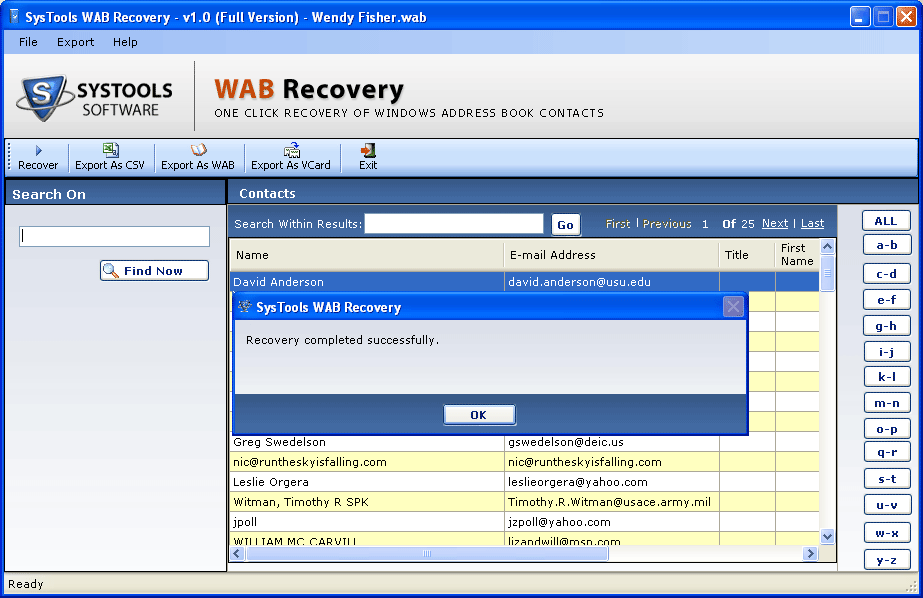This screenshot has height=598, width=923.
Task: Click the Search On input field
Action: pos(114,237)
